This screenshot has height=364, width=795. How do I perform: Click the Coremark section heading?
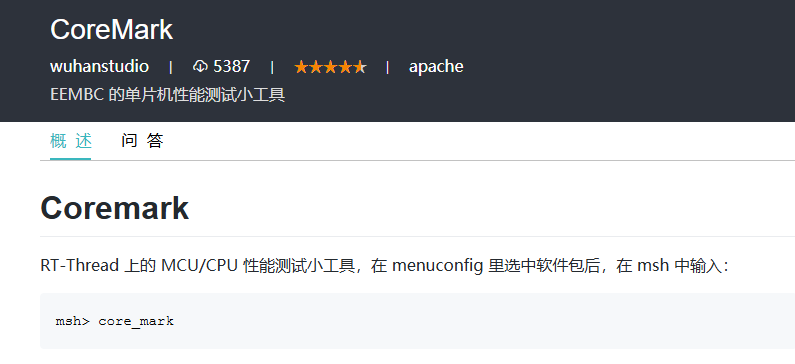115,208
